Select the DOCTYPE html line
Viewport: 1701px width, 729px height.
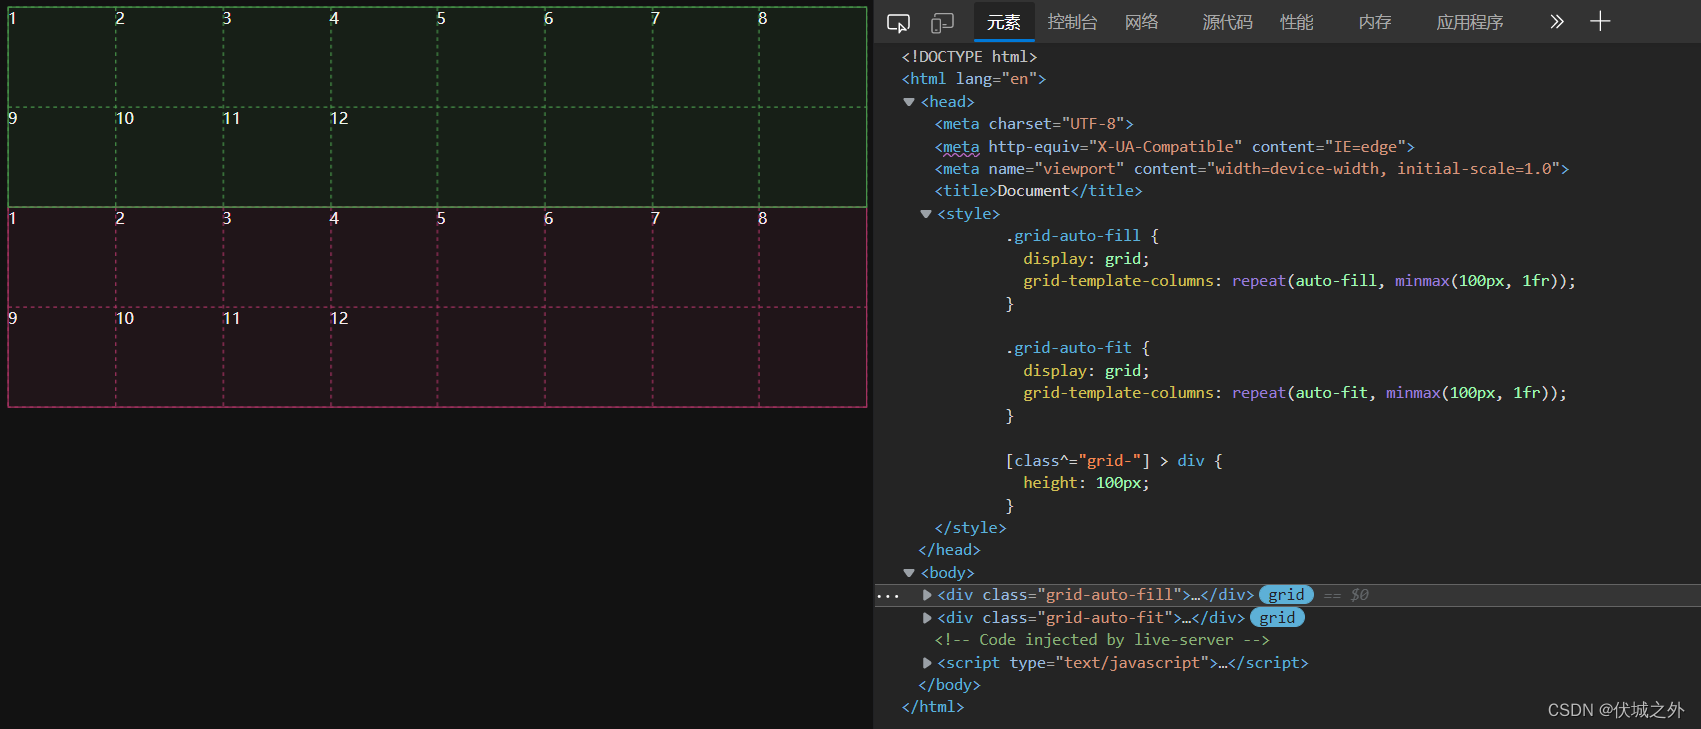tap(969, 57)
